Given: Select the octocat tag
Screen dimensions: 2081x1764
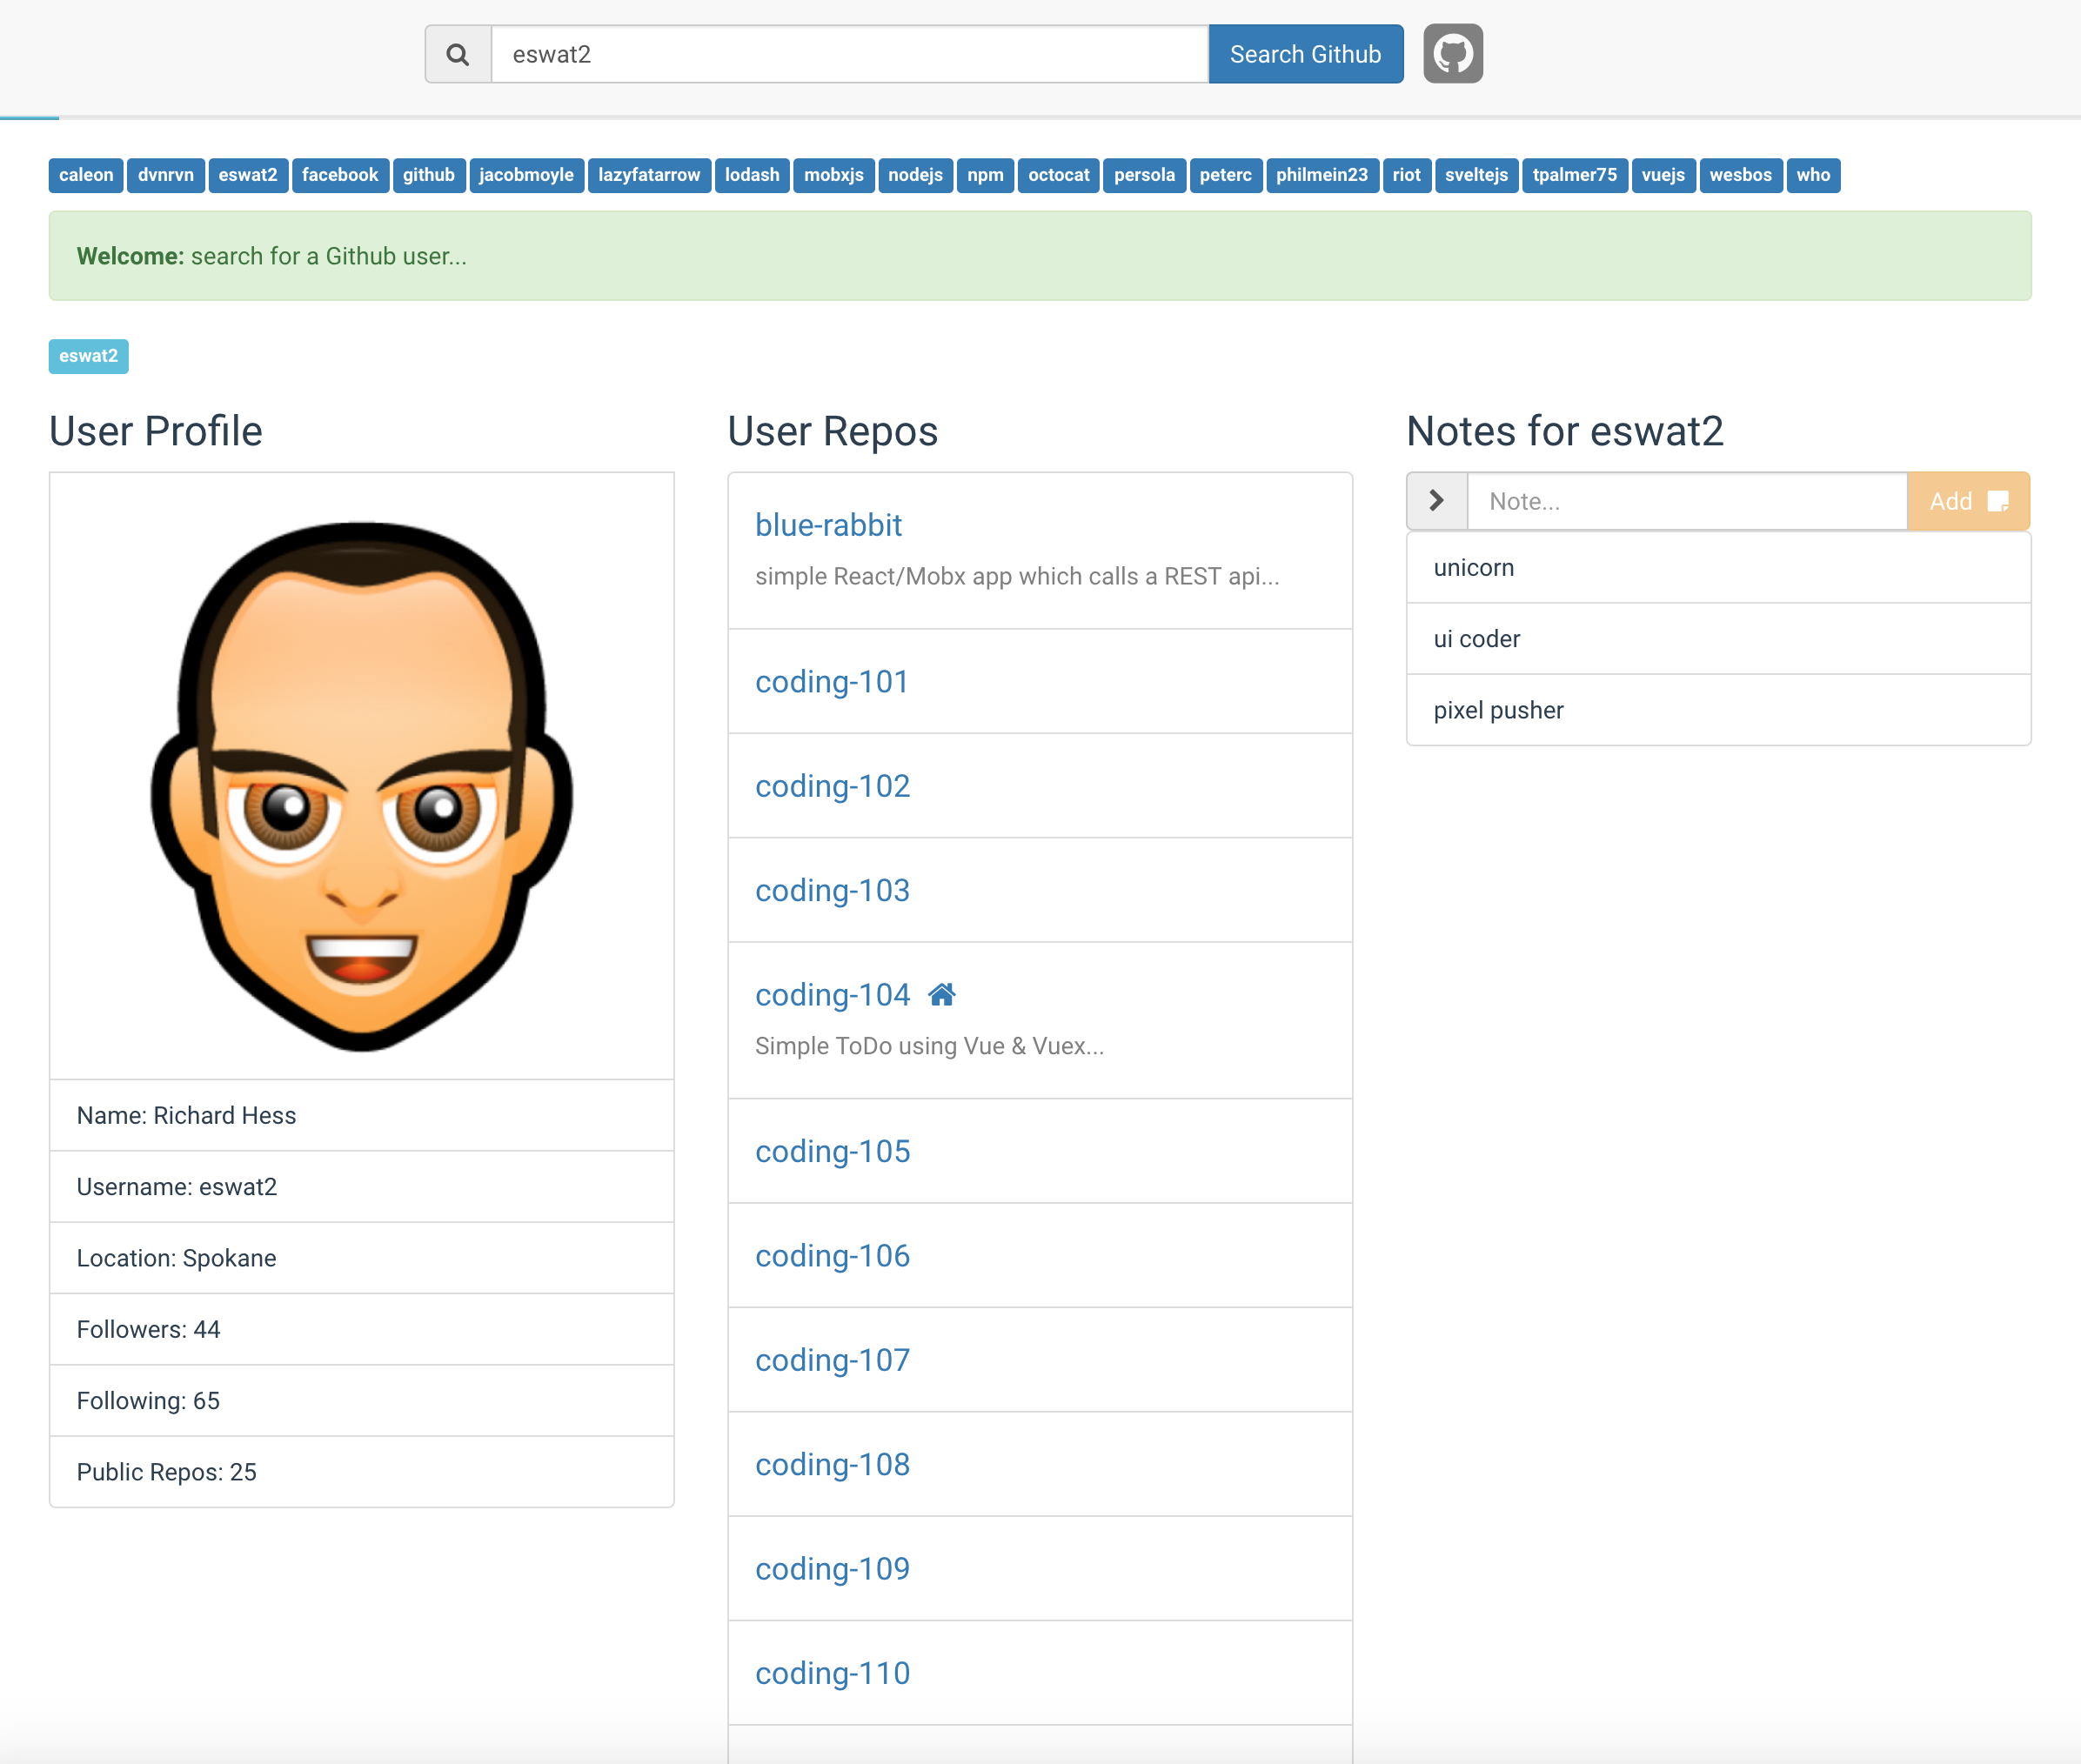Looking at the screenshot, I should tap(1058, 175).
